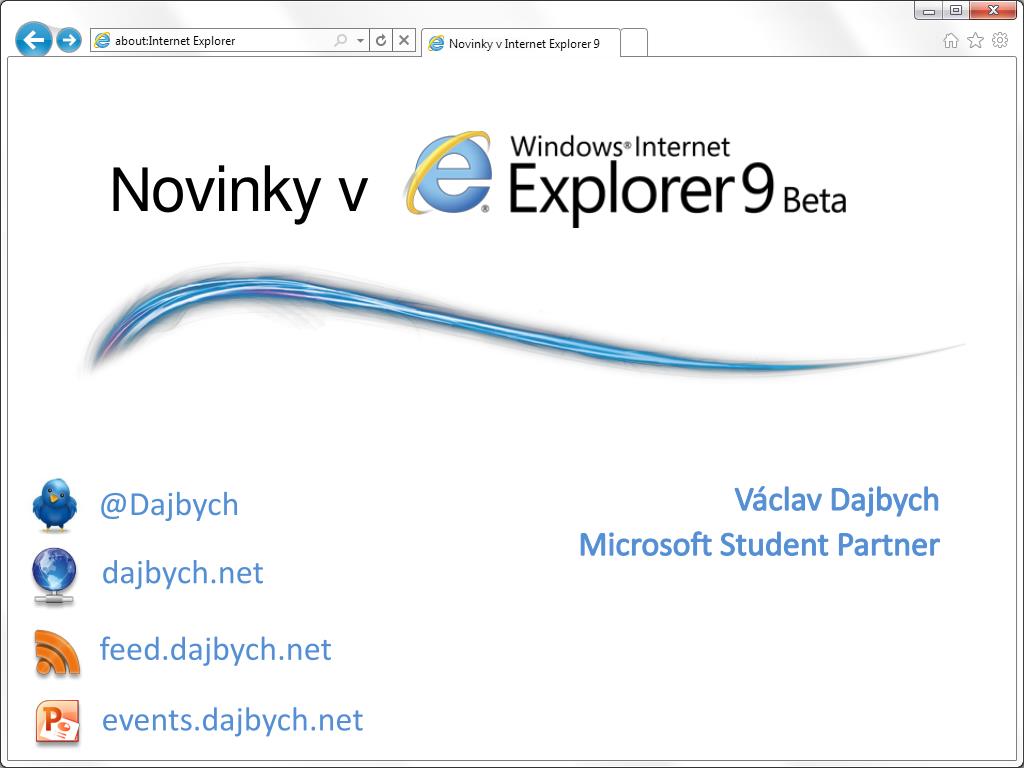This screenshot has width=1024, height=768.
Task: Minimize the browser window
Action: pyautogui.click(x=928, y=10)
